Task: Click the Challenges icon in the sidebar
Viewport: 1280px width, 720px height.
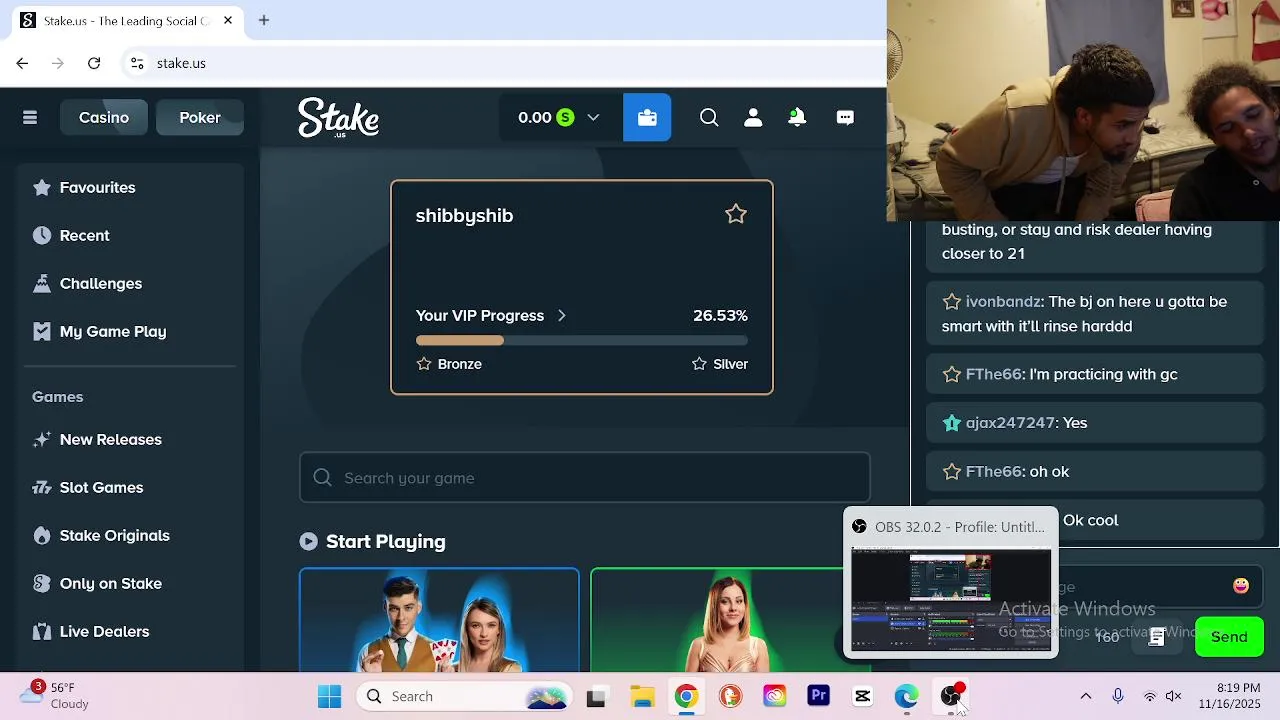Action: [x=42, y=284]
